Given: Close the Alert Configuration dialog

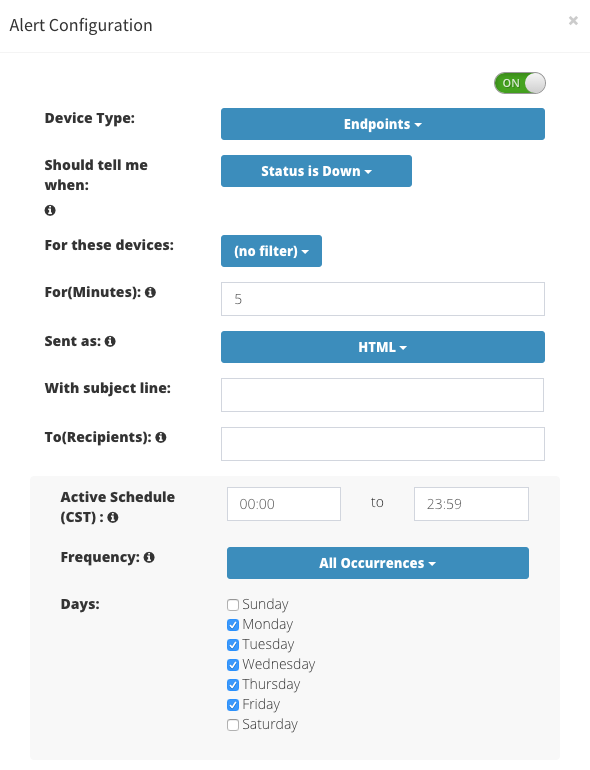Looking at the screenshot, I should [573, 21].
